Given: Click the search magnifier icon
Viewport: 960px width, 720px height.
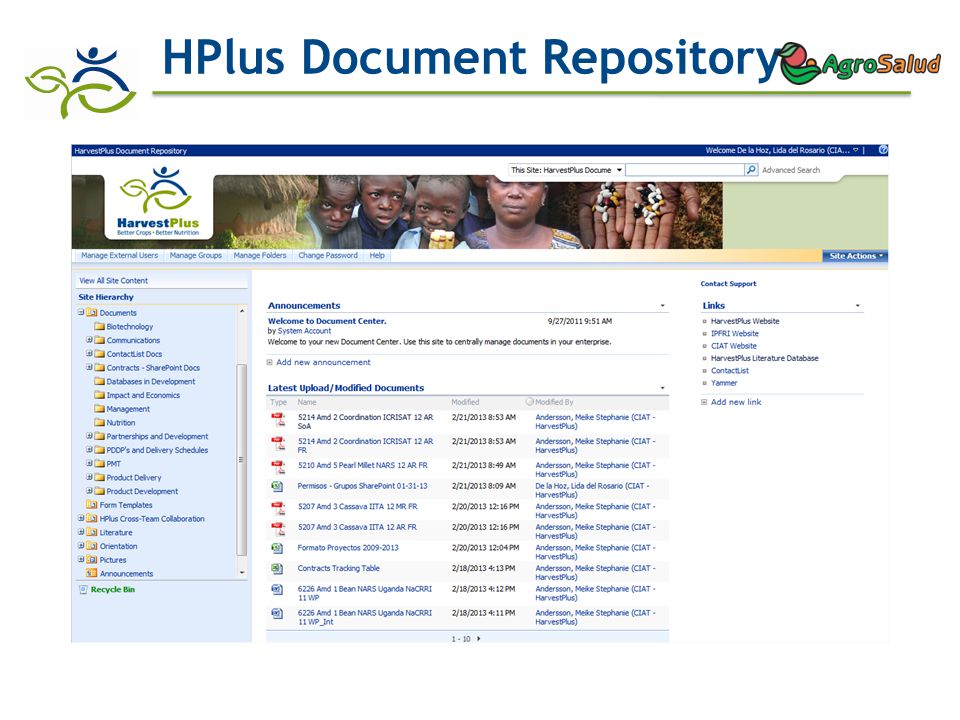Looking at the screenshot, I should [751, 170].
